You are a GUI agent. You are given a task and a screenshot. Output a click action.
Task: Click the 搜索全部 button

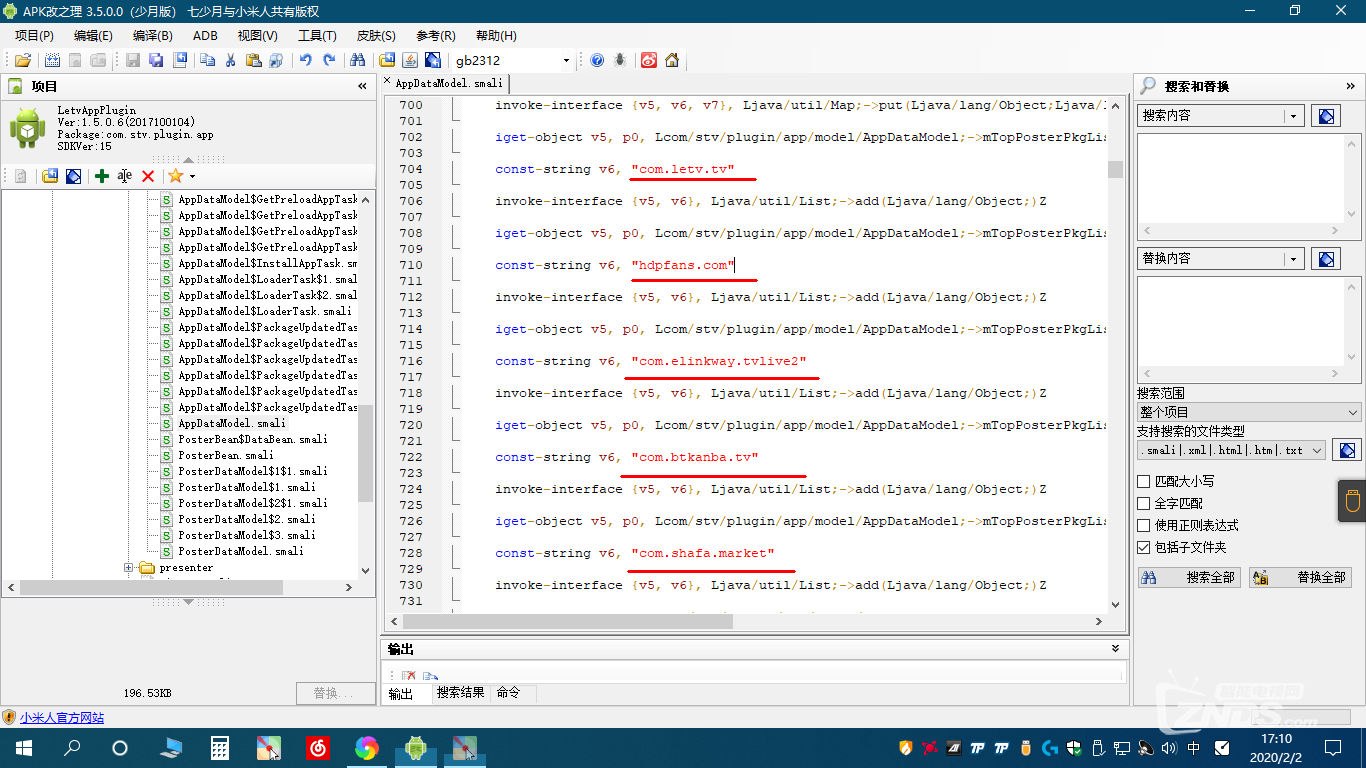1189,577
